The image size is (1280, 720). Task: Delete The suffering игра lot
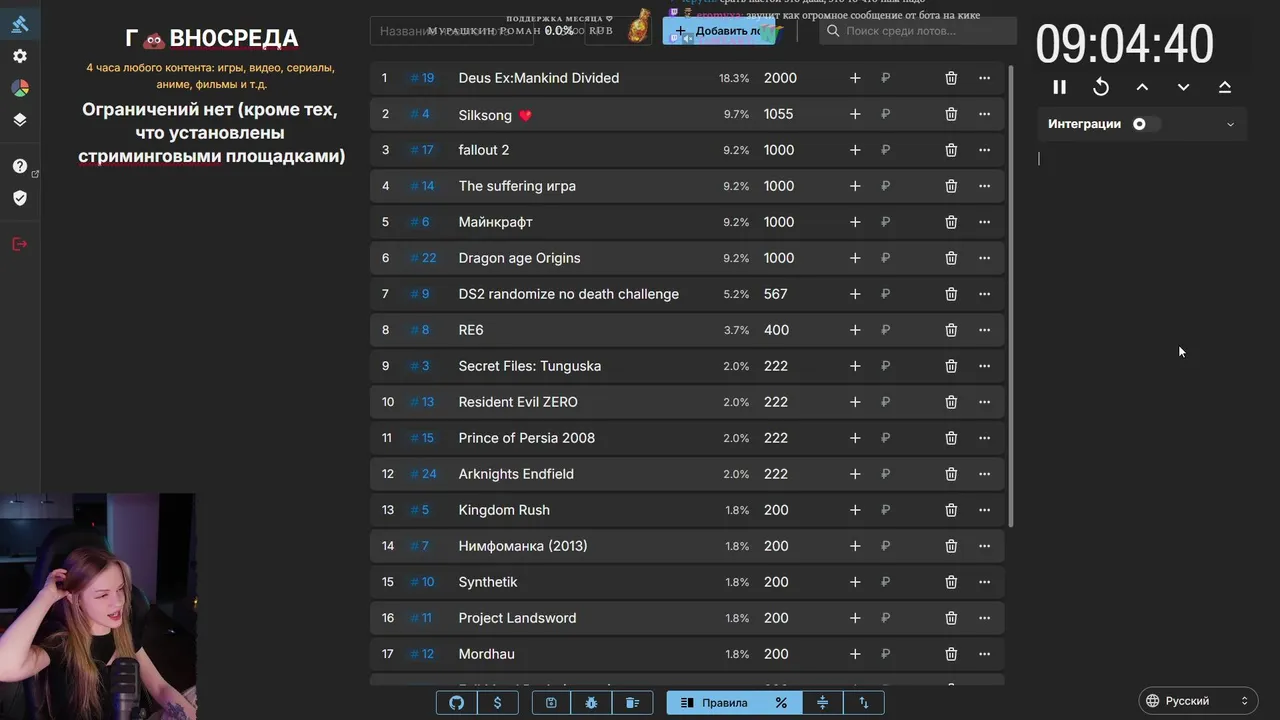tap(951, 186)
